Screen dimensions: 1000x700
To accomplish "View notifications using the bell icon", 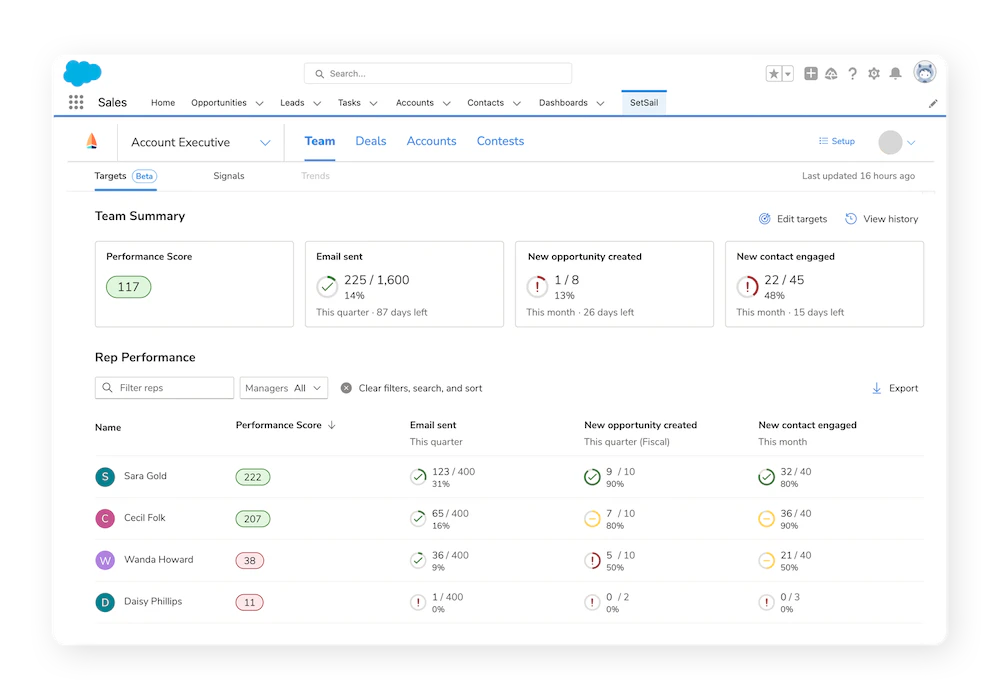I will pos(897,73).
